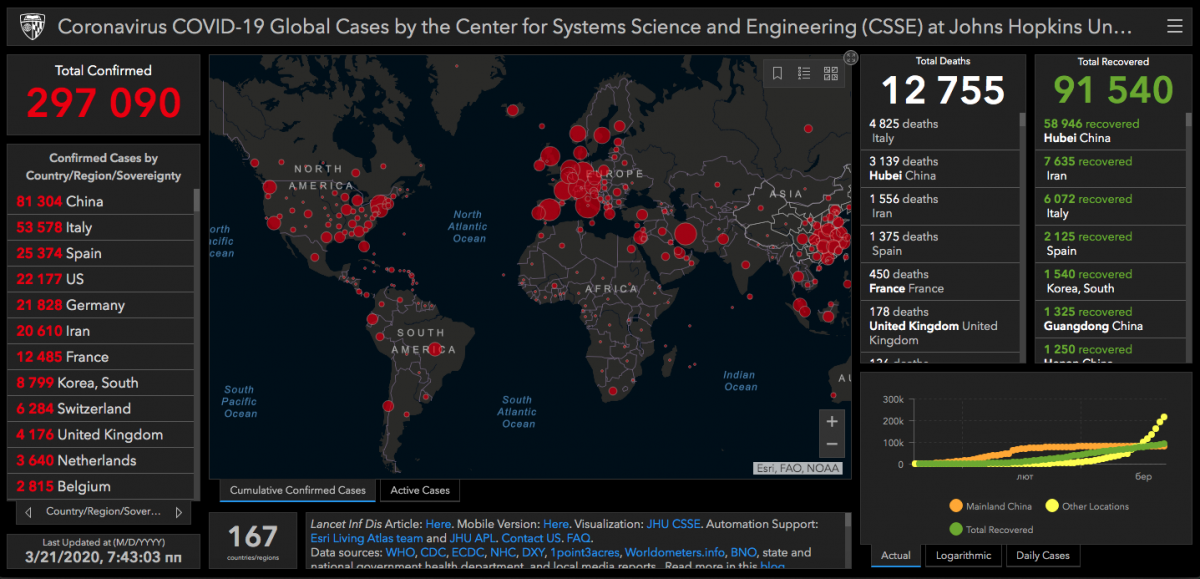The image size is (1200, 579).
Task: Open the basemap gallery grid icon
Action: point(831,73)
